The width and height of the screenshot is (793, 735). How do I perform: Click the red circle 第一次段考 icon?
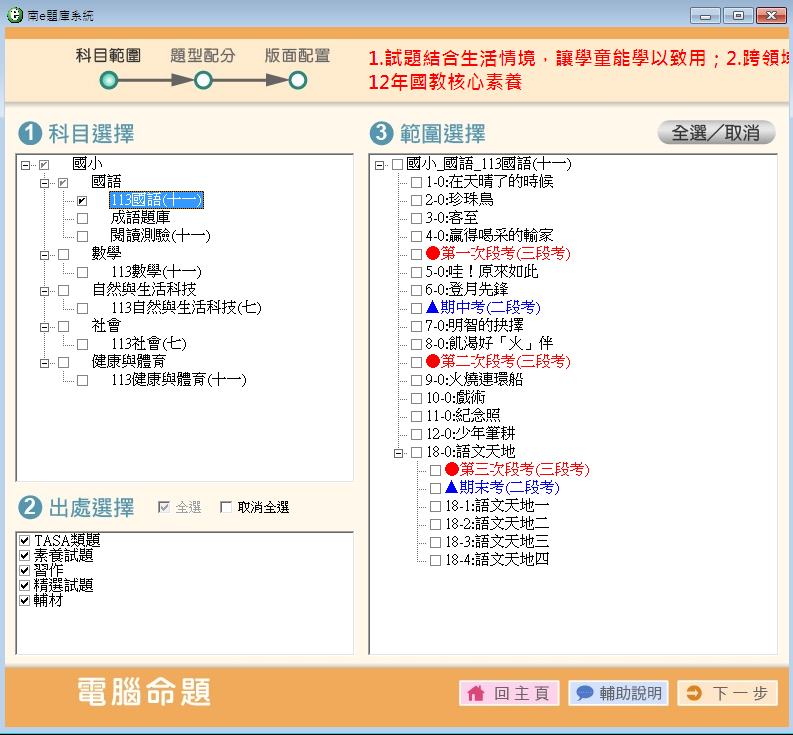433,254
